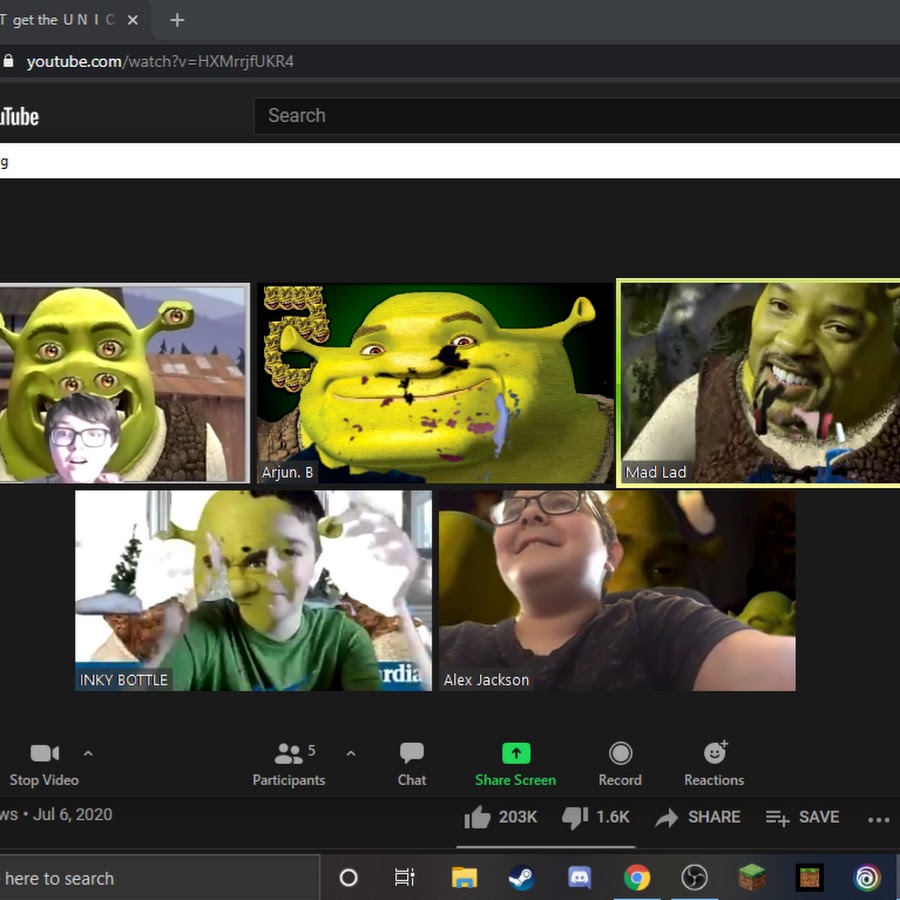Viewport: 900px width, 900px height.
Task: Dislike the video with the thumbs down
Action: point(575,817)
